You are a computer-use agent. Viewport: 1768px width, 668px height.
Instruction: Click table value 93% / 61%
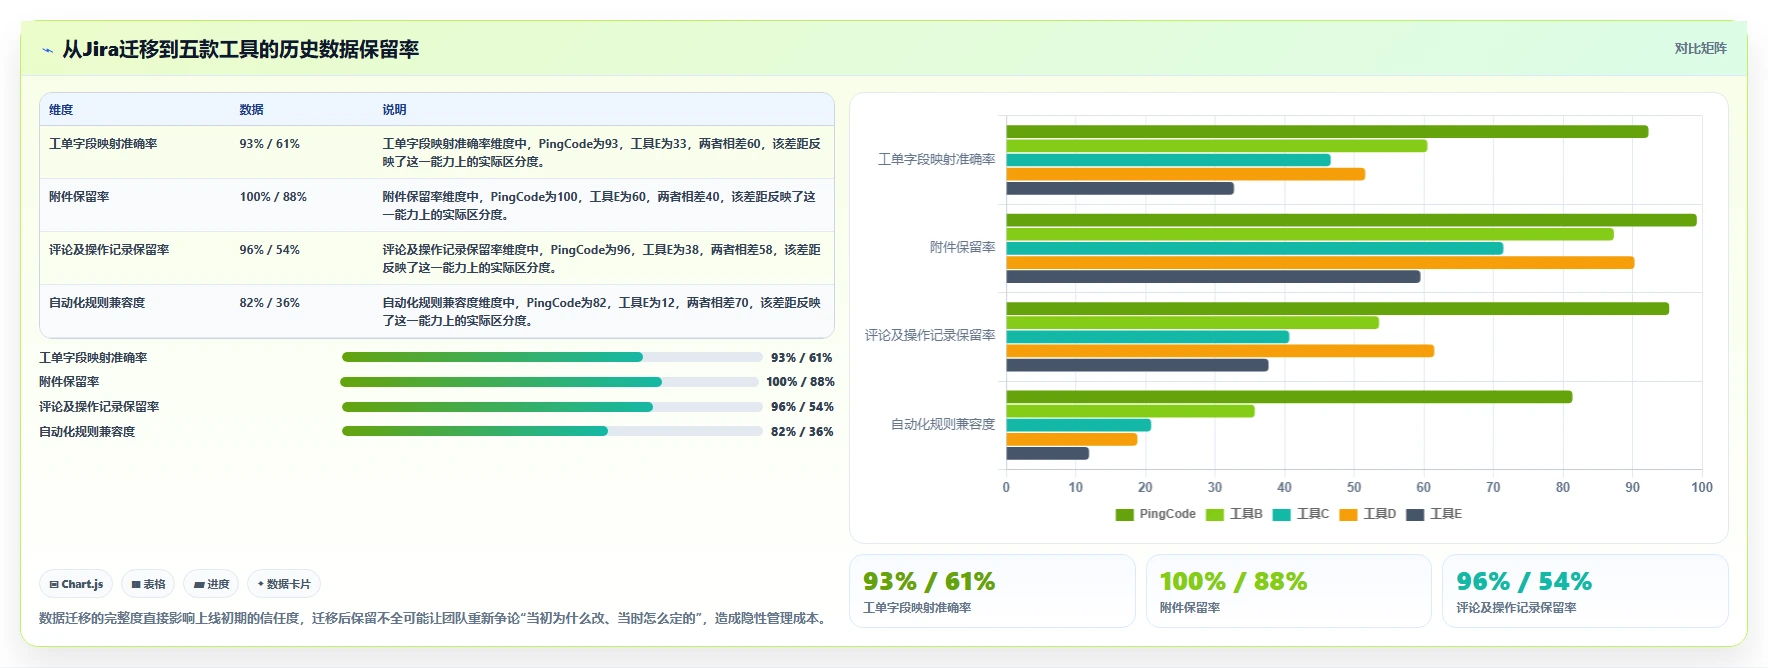(270, 144)
